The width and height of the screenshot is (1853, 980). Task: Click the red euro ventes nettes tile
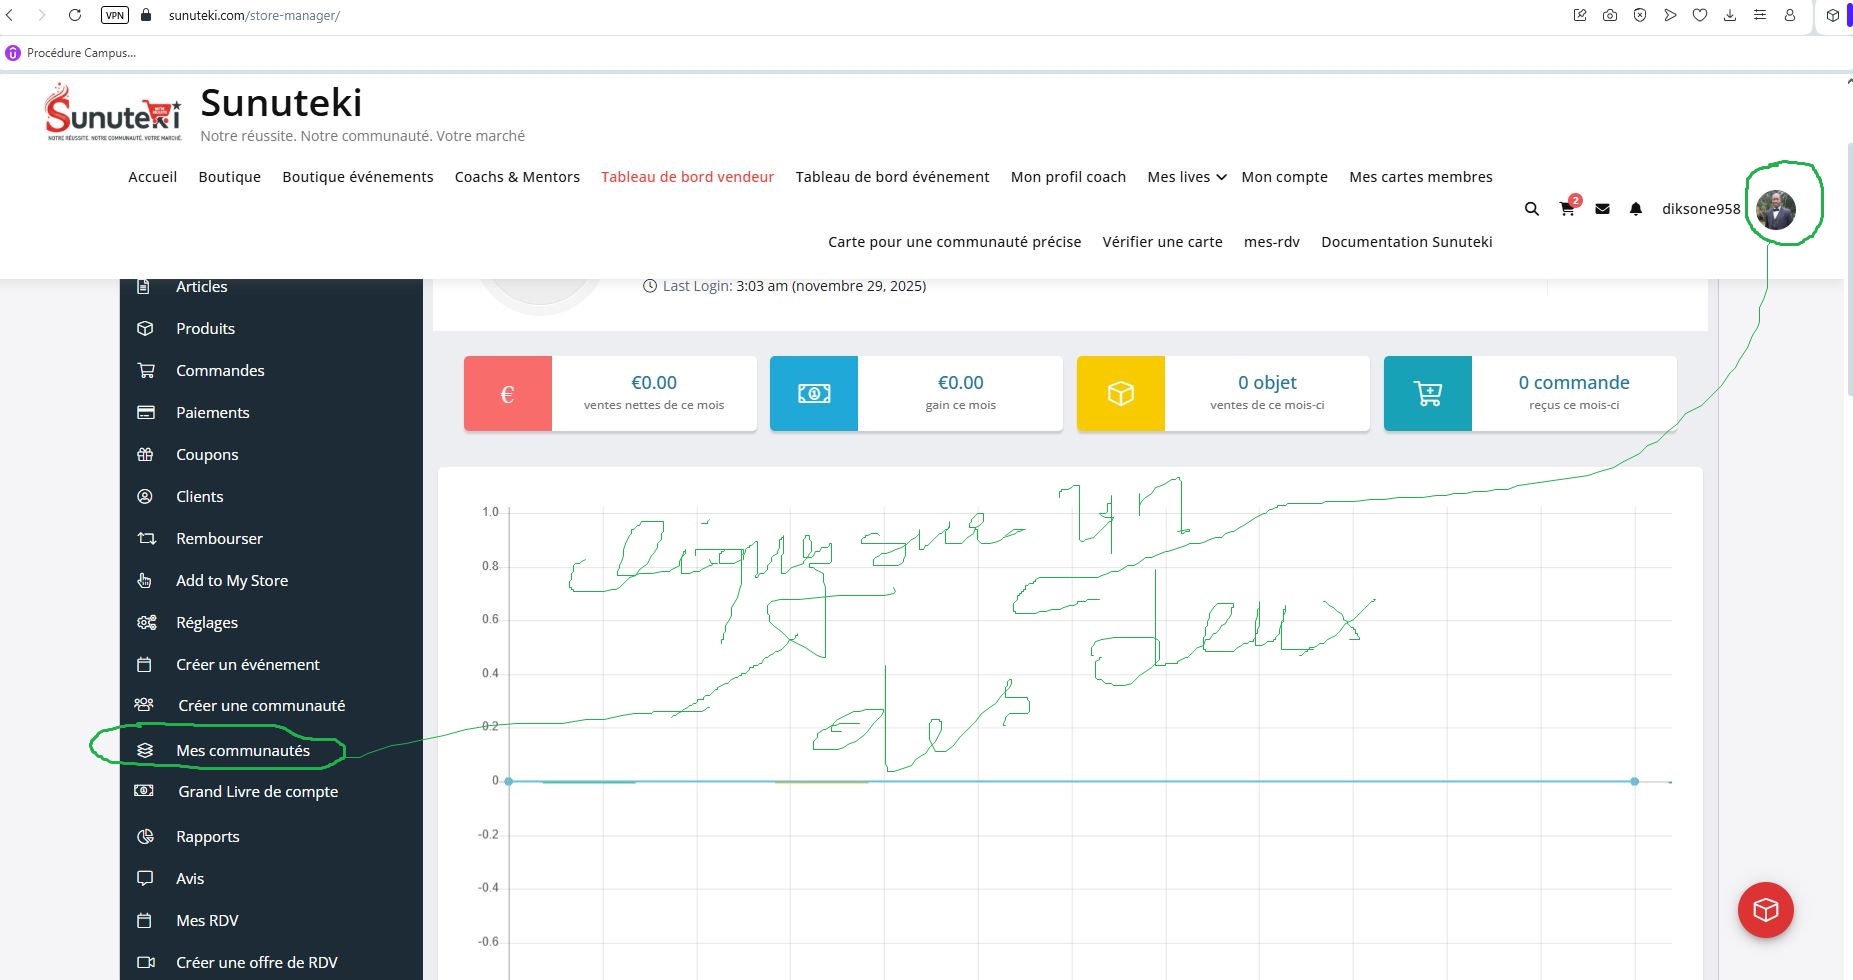pos(508,394)
